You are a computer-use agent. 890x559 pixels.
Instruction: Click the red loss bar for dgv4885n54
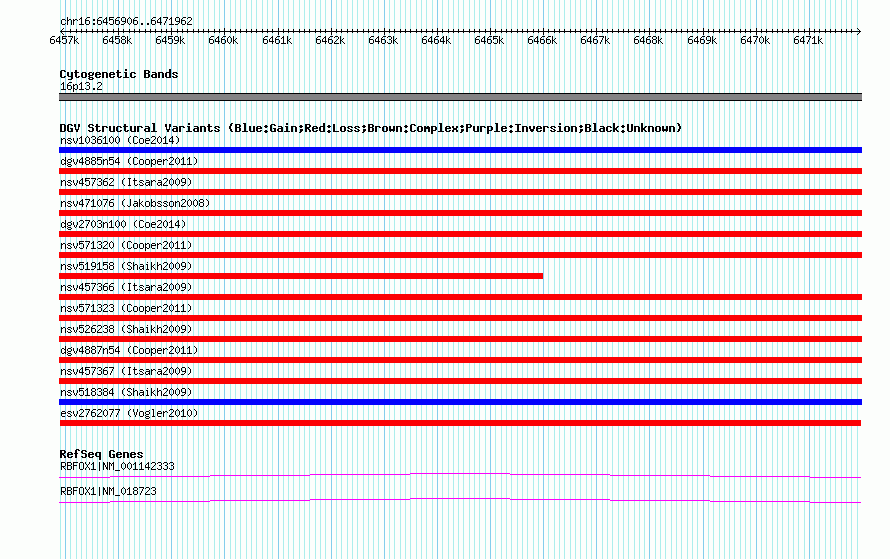coord(460,171)
